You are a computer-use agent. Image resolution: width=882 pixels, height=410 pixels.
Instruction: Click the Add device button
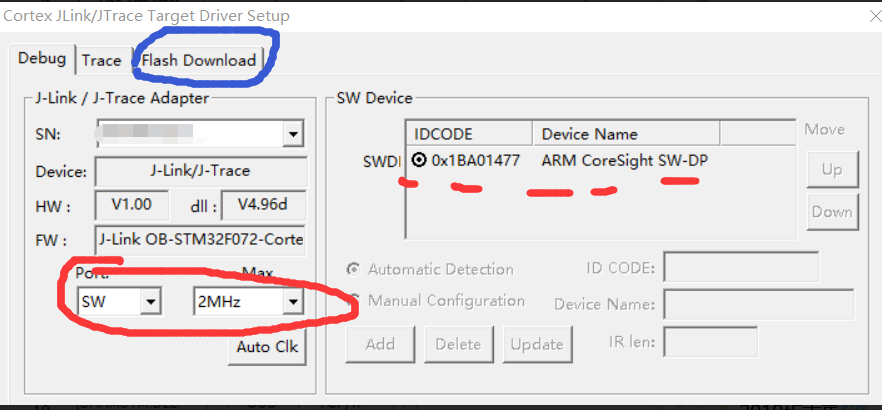[380, 344]
